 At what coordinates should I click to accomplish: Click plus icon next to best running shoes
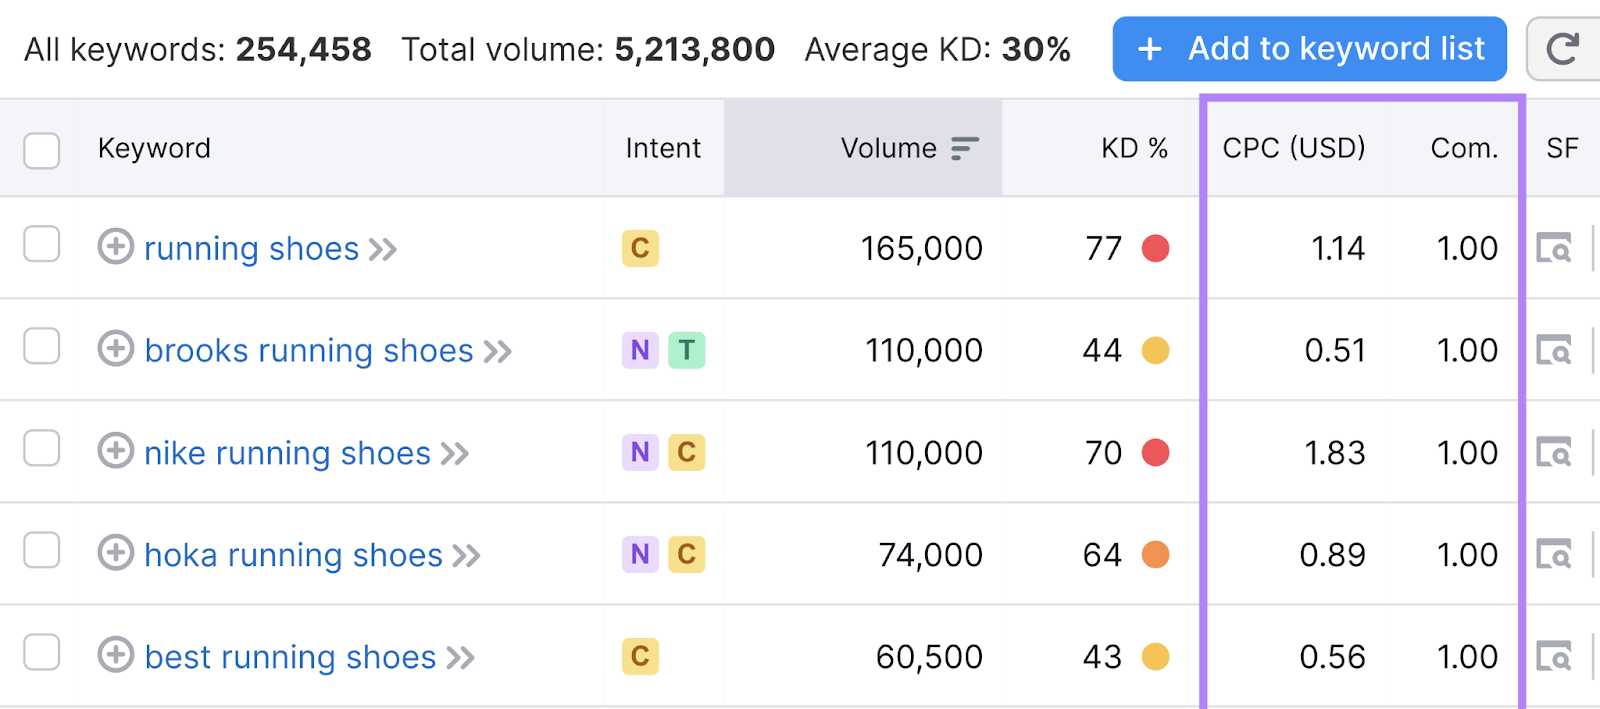[116, 654]
